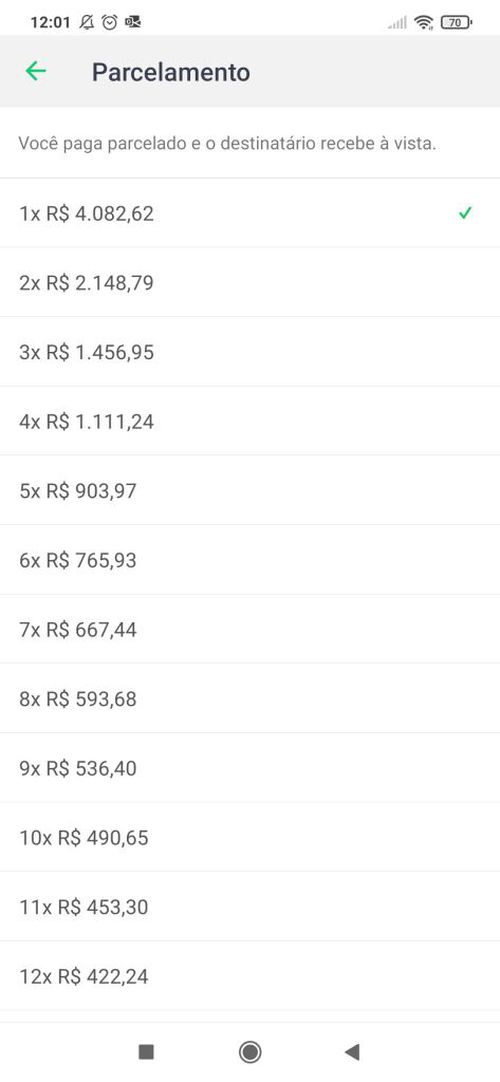Tap the muted bell status icon

pos(86,22)
